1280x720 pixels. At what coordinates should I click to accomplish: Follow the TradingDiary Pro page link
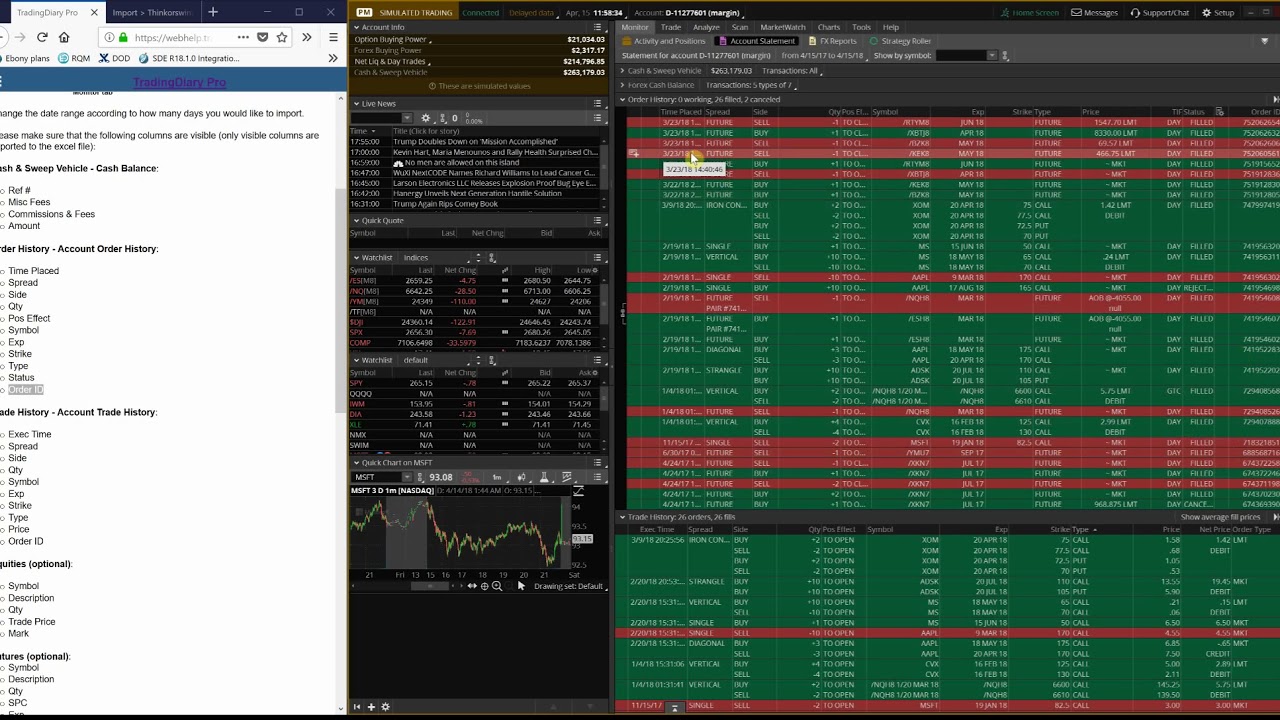click(x=179, y=82)
